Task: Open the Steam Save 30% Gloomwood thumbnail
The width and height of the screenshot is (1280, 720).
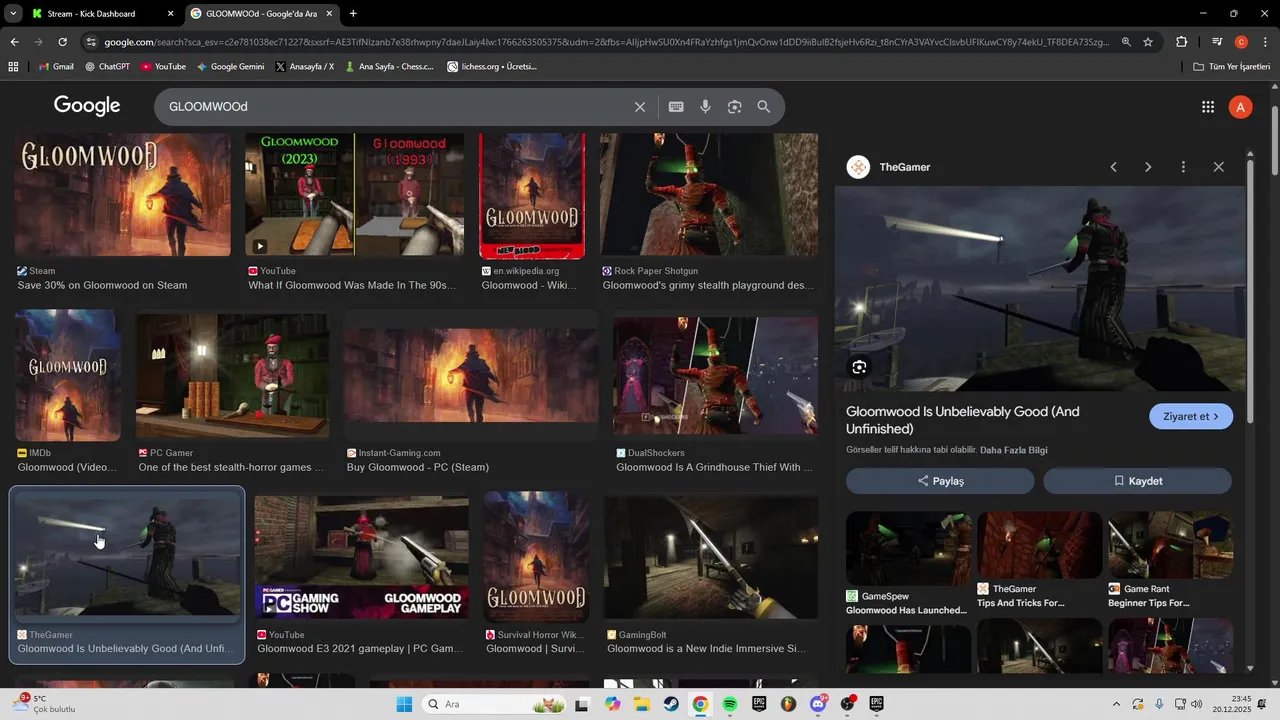Action: point(122,195)
